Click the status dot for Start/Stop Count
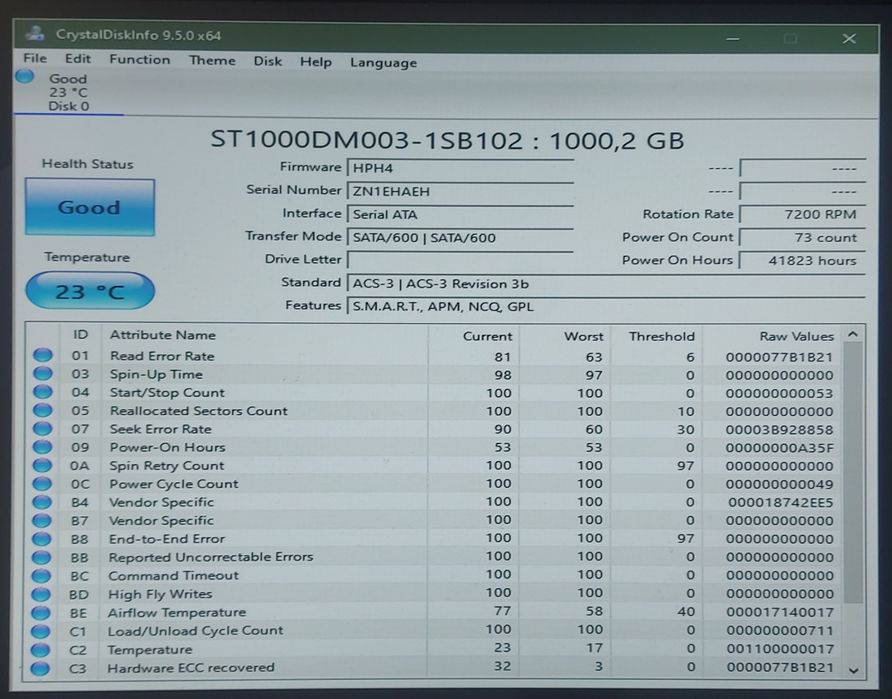Viewport: 892px width, 699px height. [43, 392]
